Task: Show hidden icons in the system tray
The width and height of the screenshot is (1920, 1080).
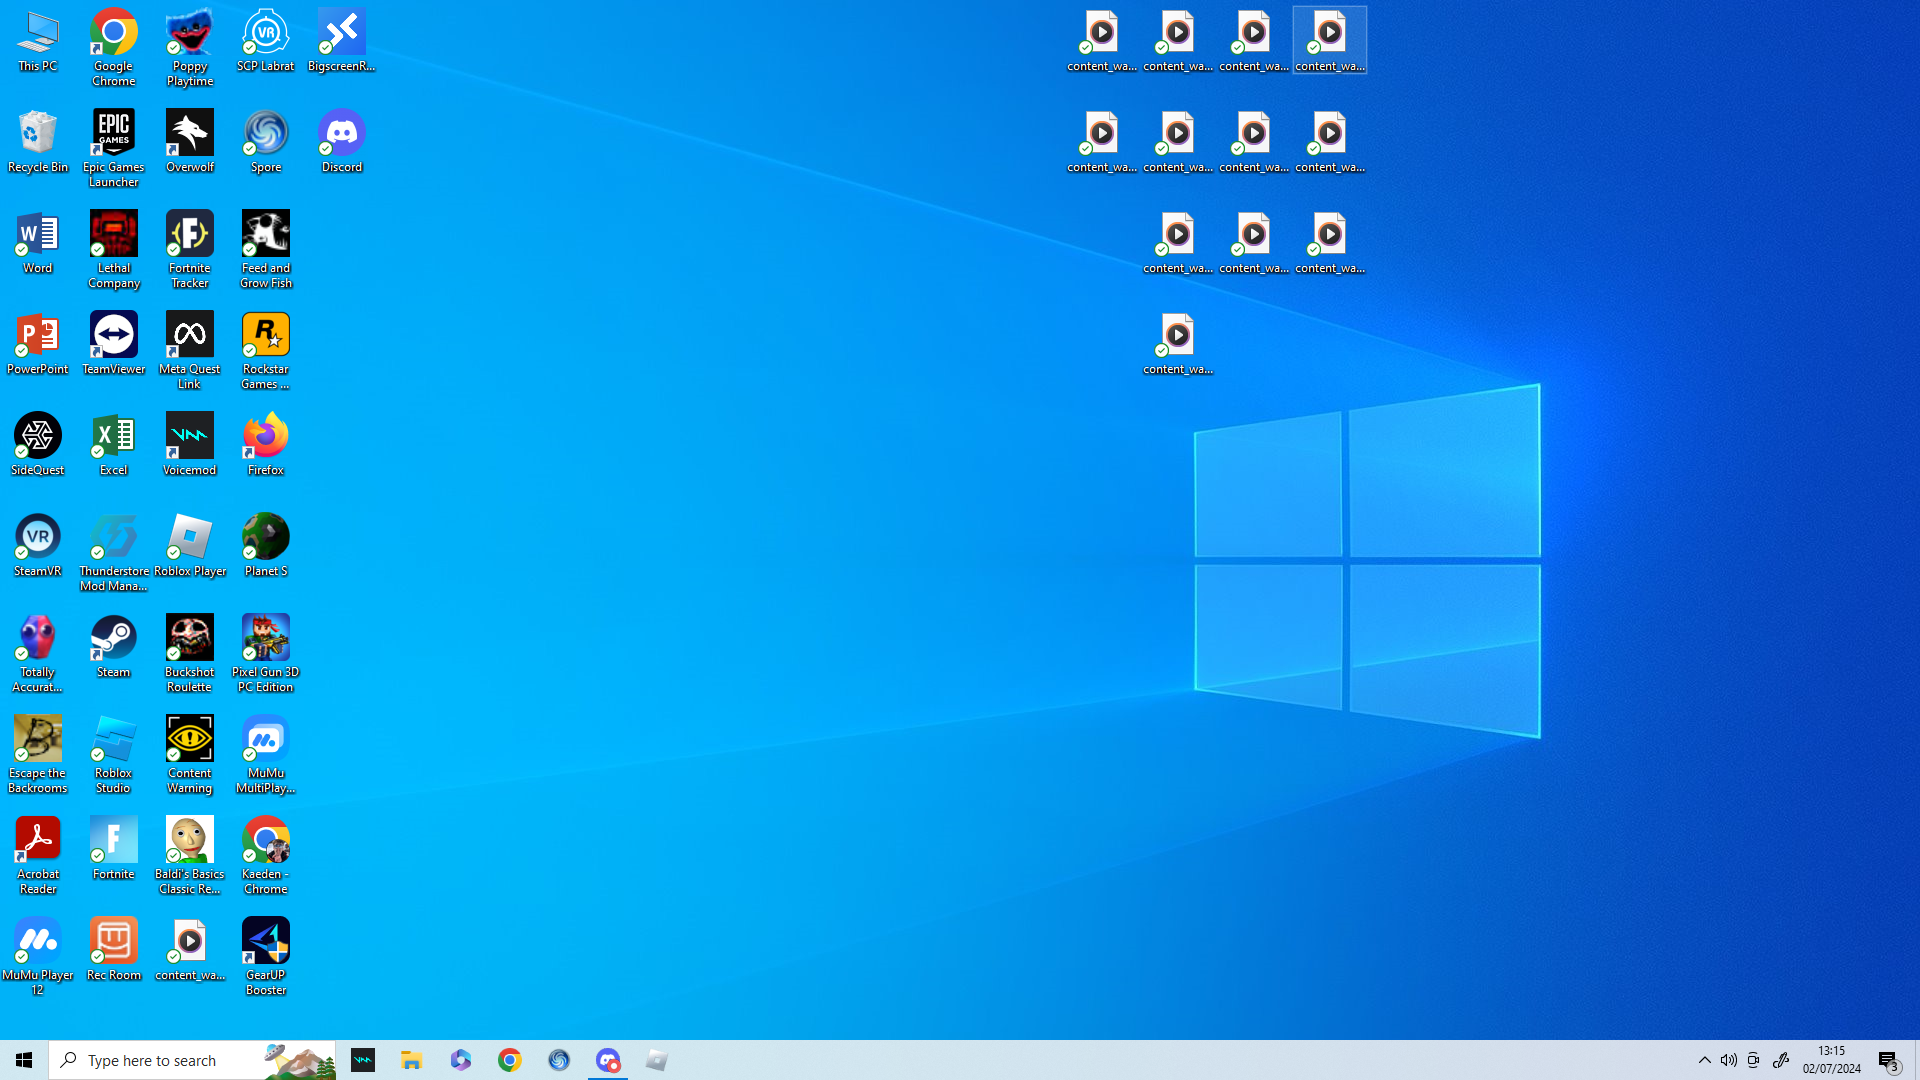Action: click(x=1705, y=1060)
